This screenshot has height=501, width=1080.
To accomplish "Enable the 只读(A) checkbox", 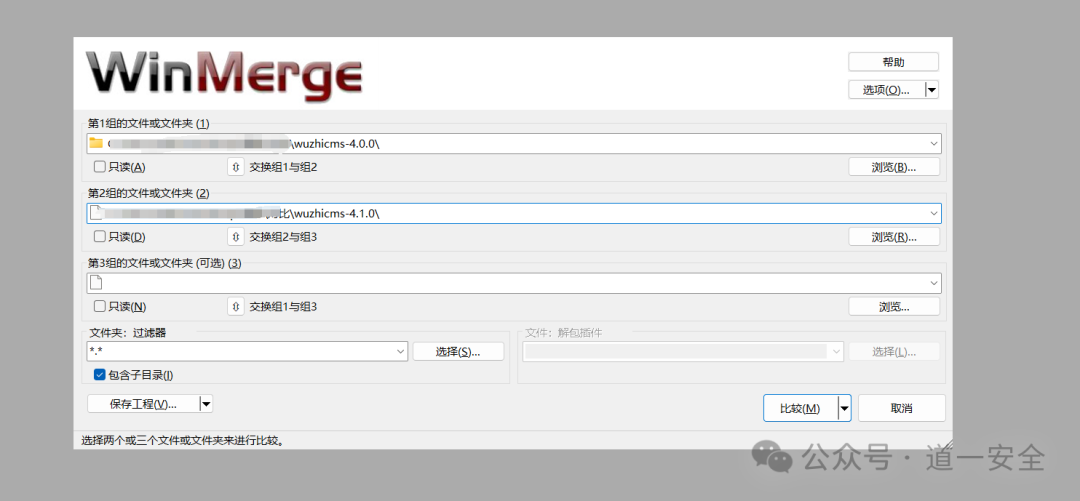I will 100,167.
